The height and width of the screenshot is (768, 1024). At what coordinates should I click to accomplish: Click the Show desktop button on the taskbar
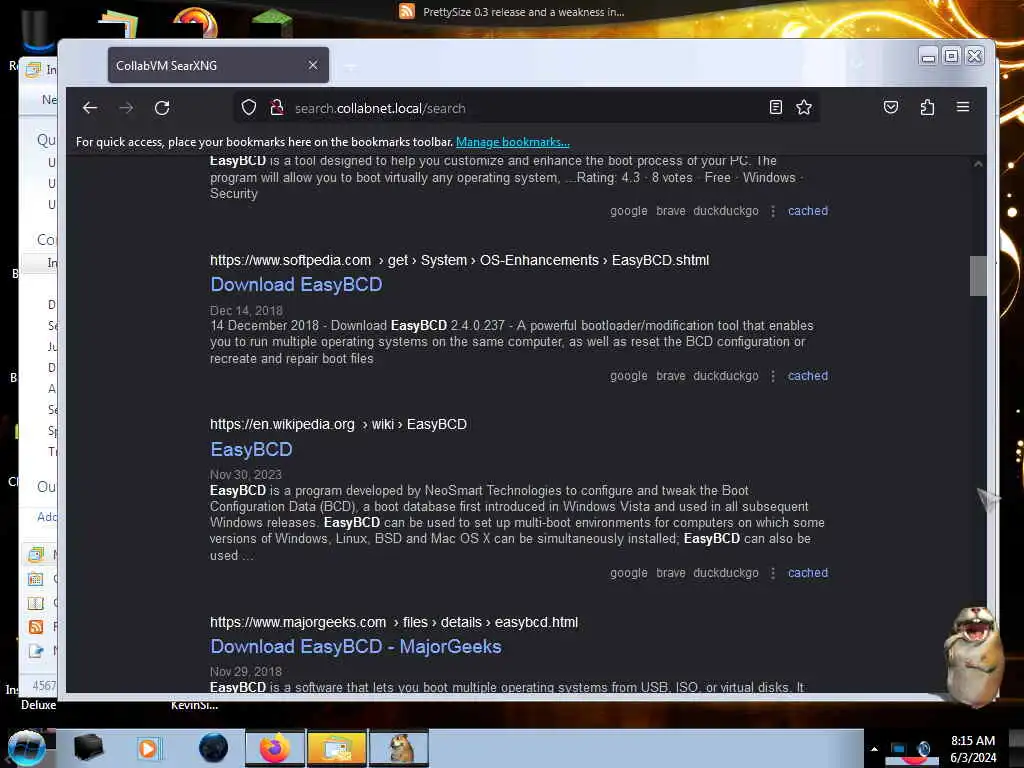(1016, 748)
